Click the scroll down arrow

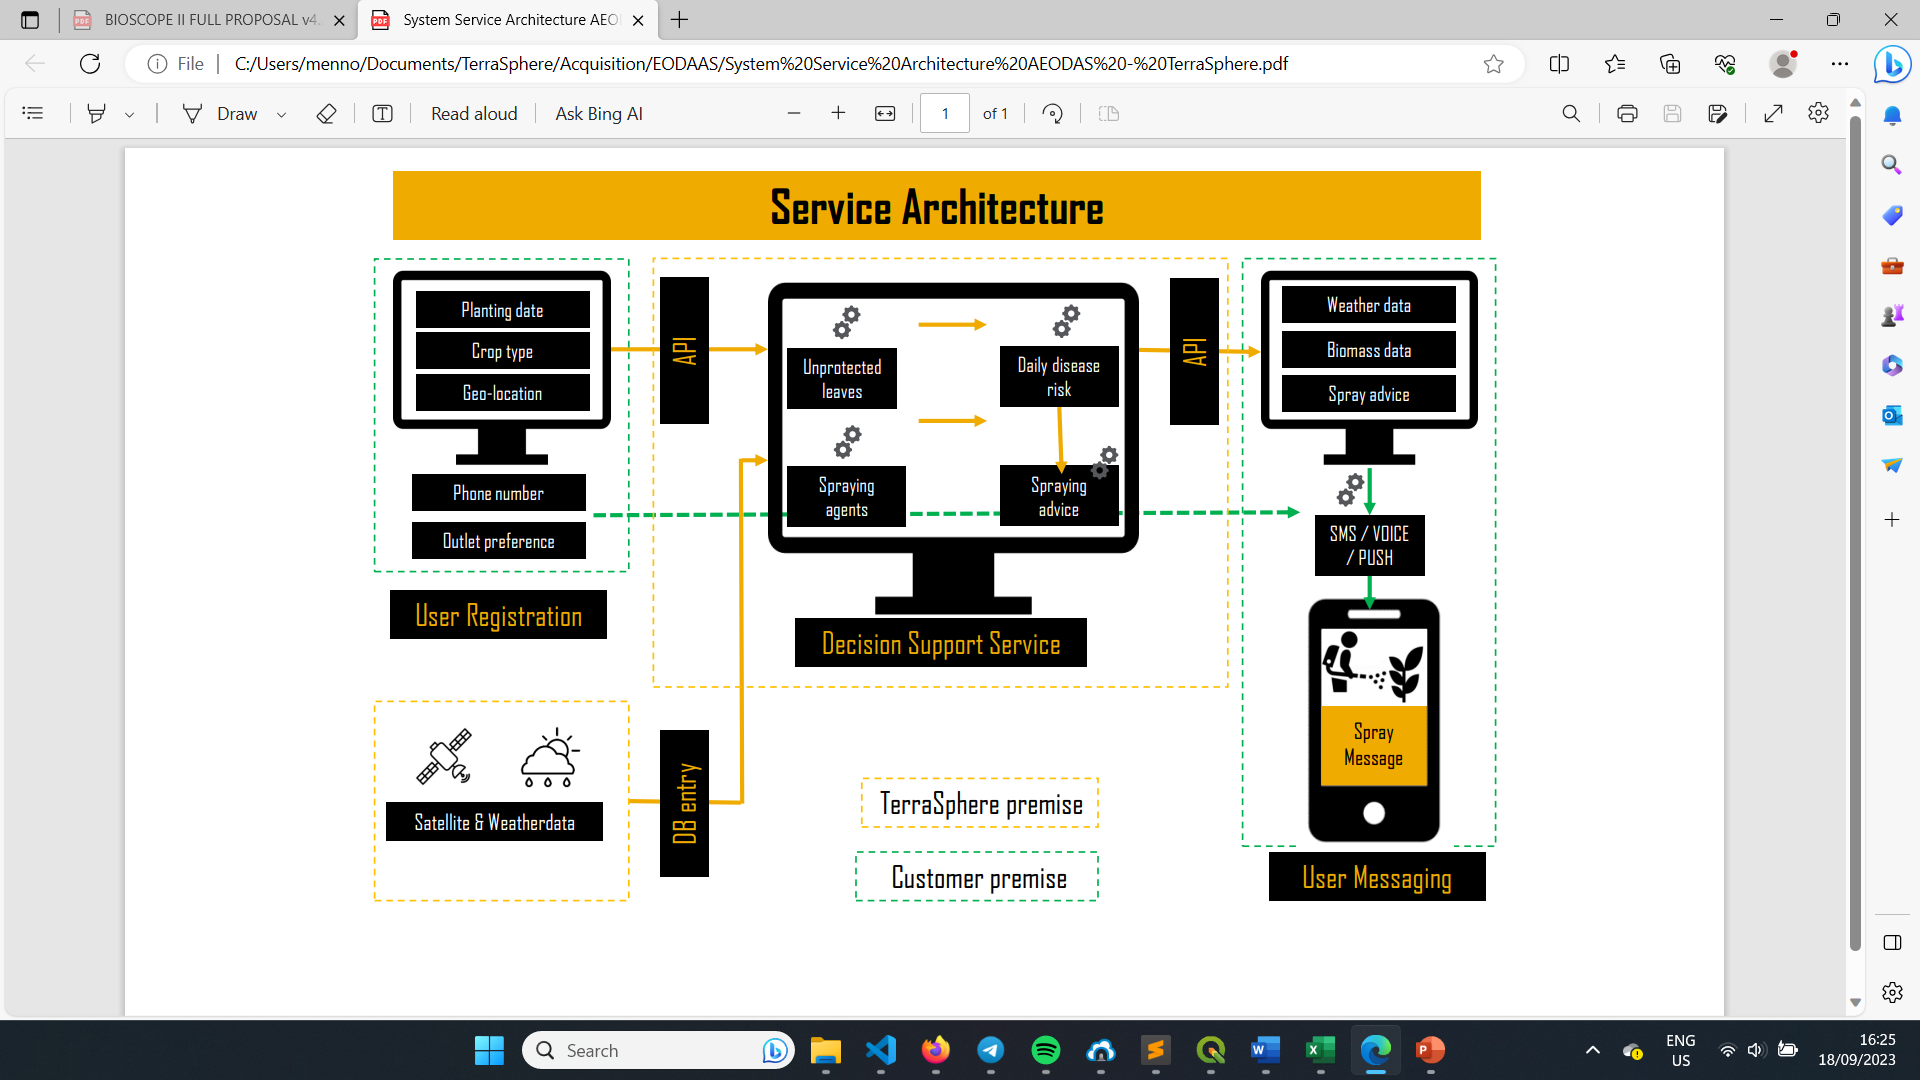point(1855,1002)
